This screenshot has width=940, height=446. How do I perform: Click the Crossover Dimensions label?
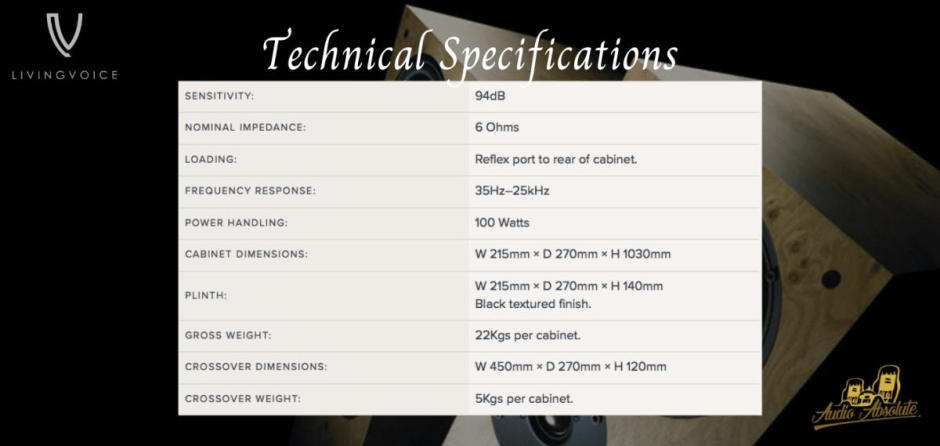click(x=256, y=367)
